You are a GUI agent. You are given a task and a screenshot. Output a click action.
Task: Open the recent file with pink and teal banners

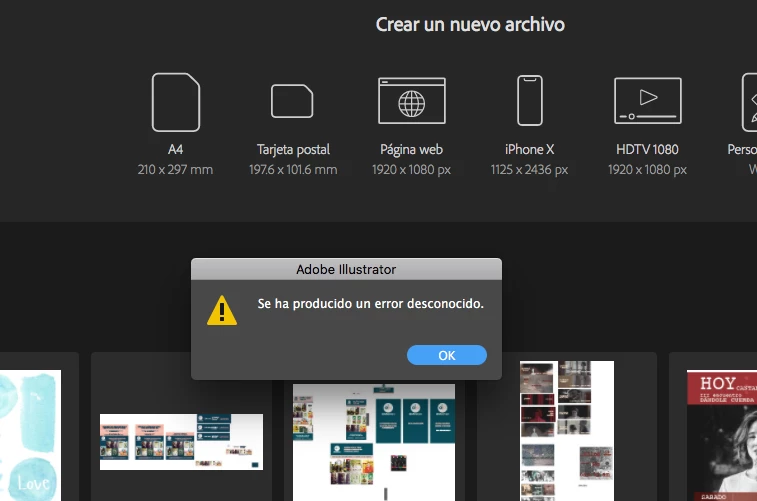182,442
